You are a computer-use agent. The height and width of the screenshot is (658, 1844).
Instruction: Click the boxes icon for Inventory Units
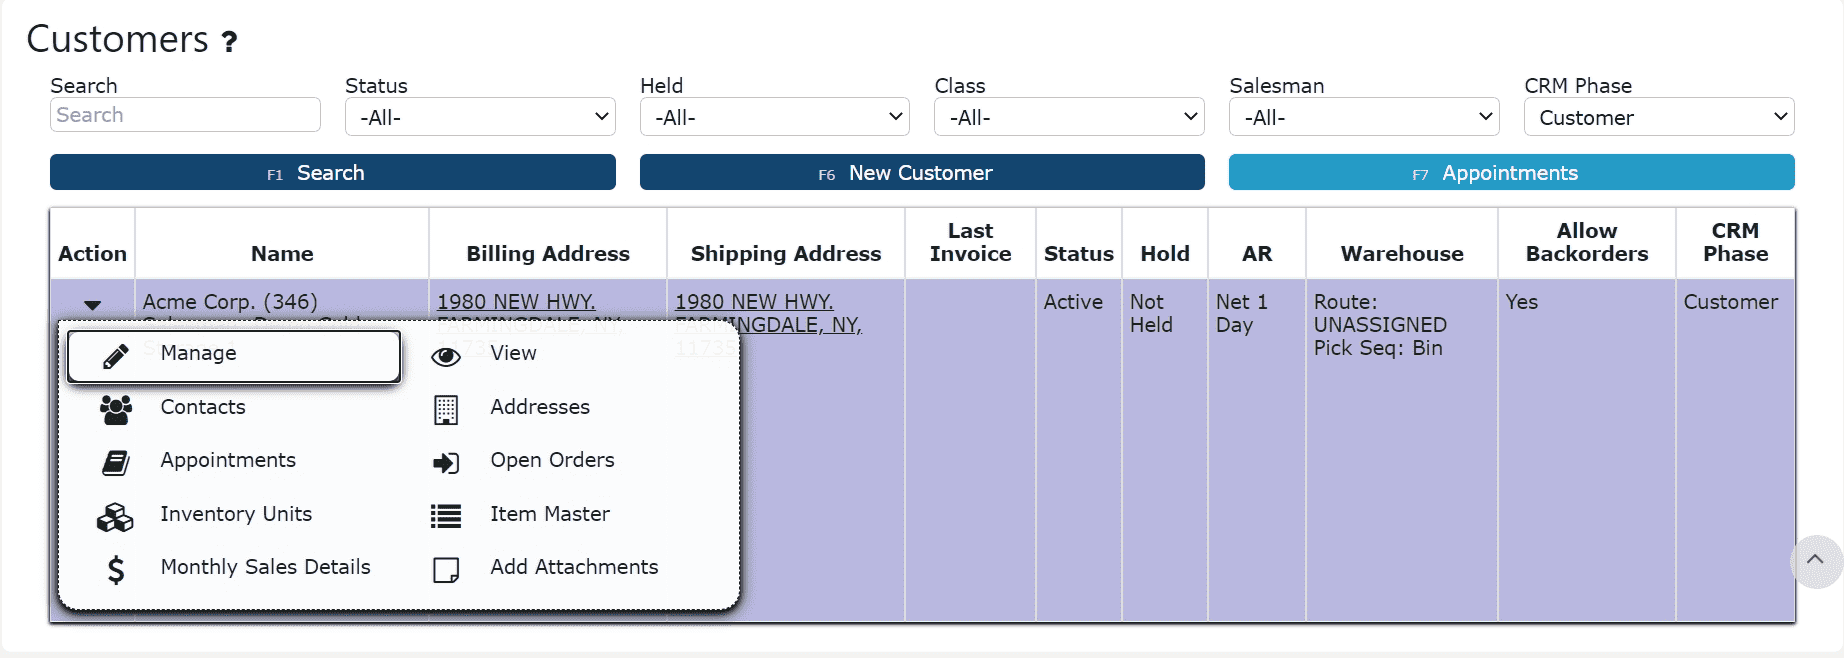(115, 516)
